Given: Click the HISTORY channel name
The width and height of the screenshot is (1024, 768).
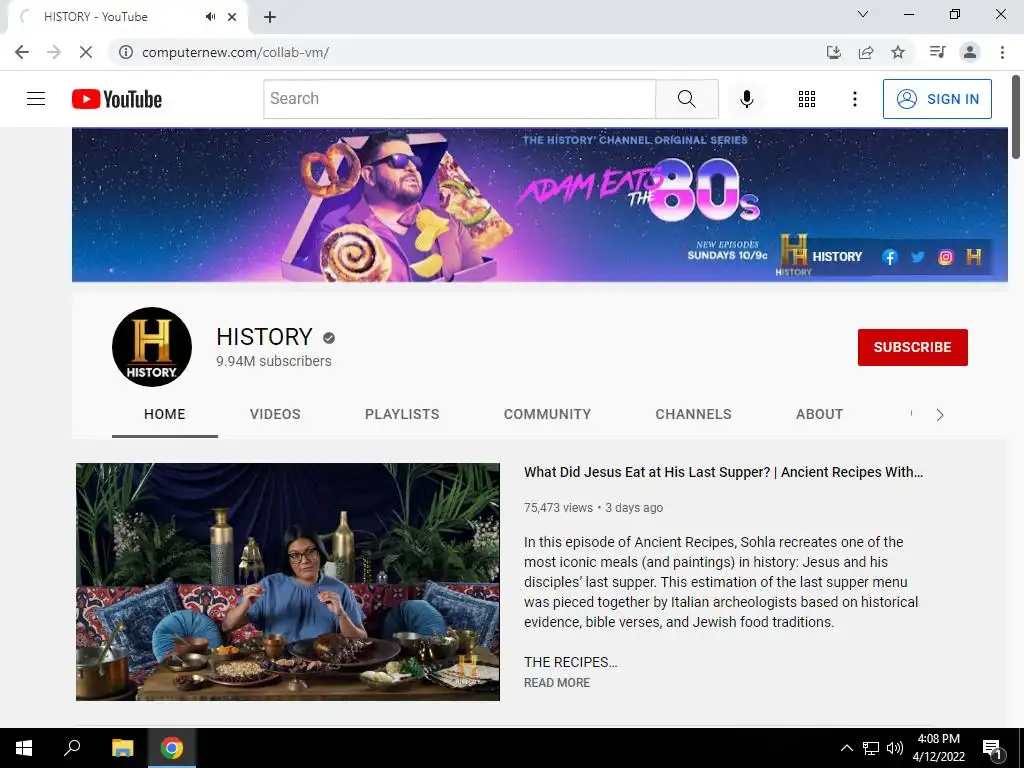Looking at the screenshot, I should [264, 337].
